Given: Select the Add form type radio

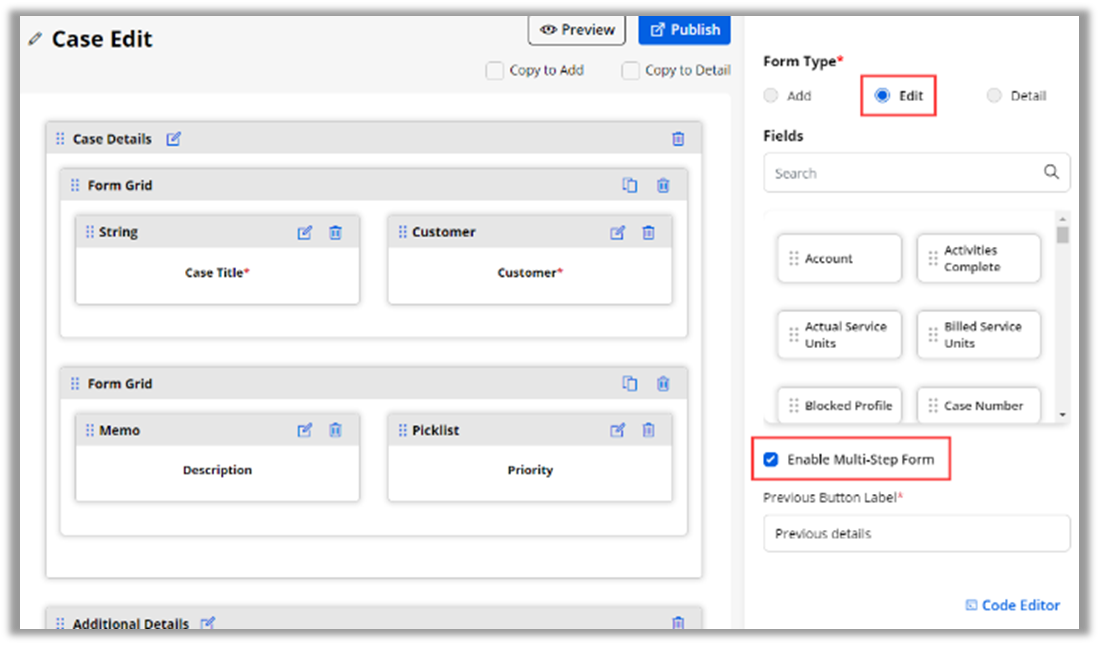Looking at the screenshot, I should [771, 96].
